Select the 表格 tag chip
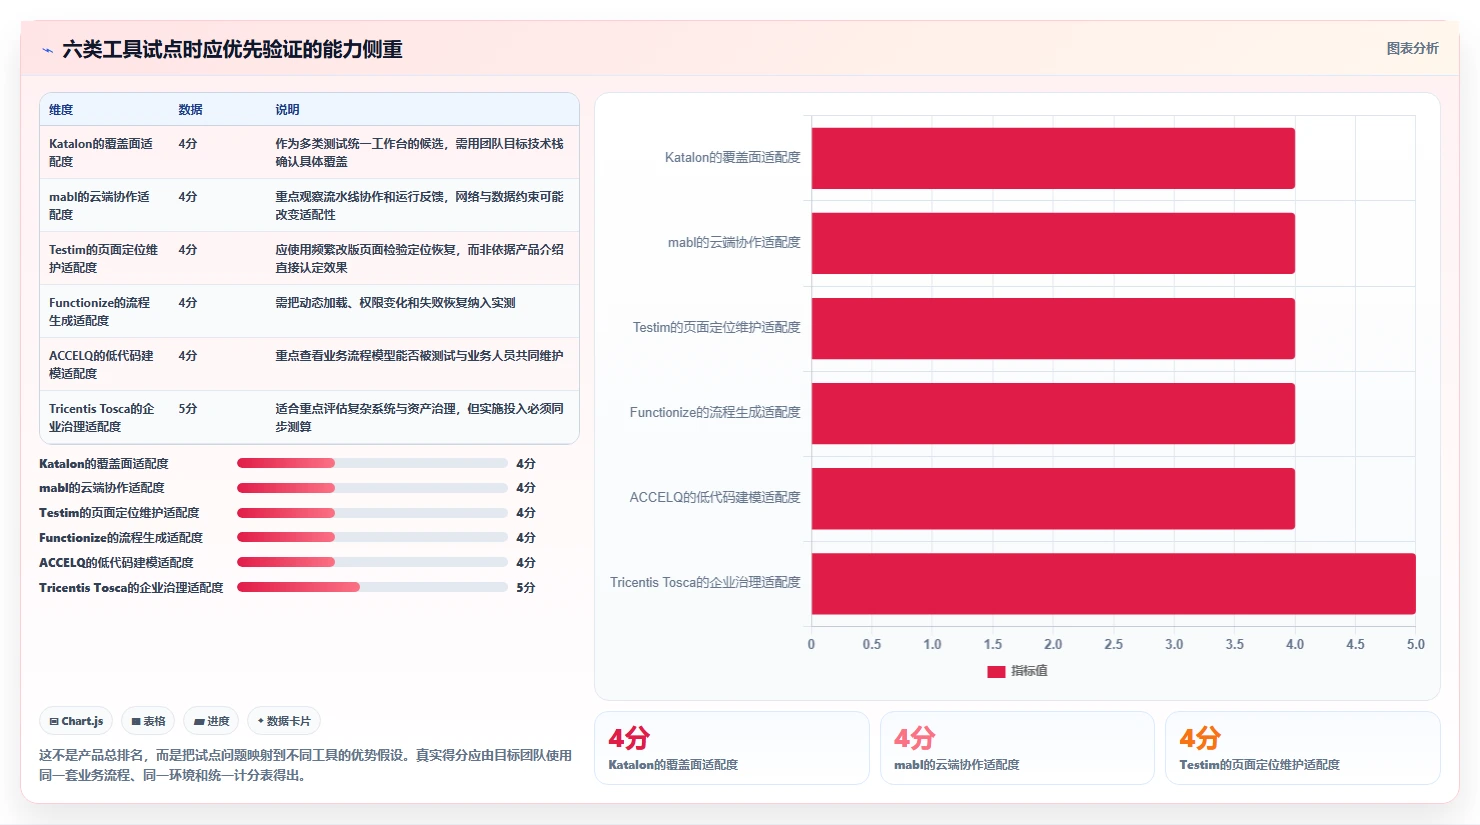This screenshot has height=825, width=1480. click(148, 721)
